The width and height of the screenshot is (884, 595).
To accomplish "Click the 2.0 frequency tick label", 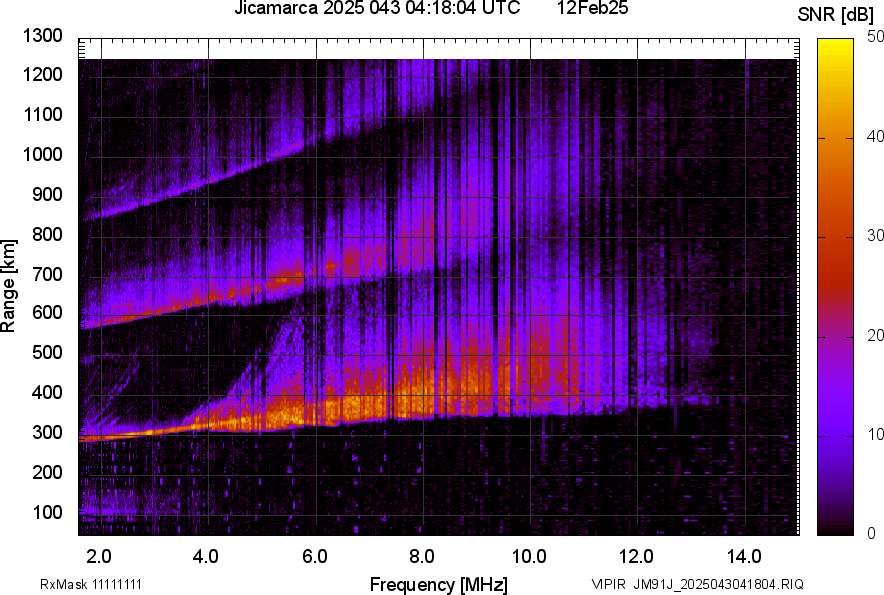I will 99,556.
